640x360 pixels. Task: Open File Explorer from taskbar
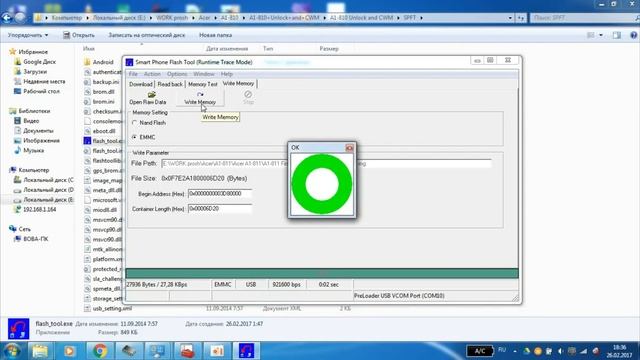pos(40,351)
